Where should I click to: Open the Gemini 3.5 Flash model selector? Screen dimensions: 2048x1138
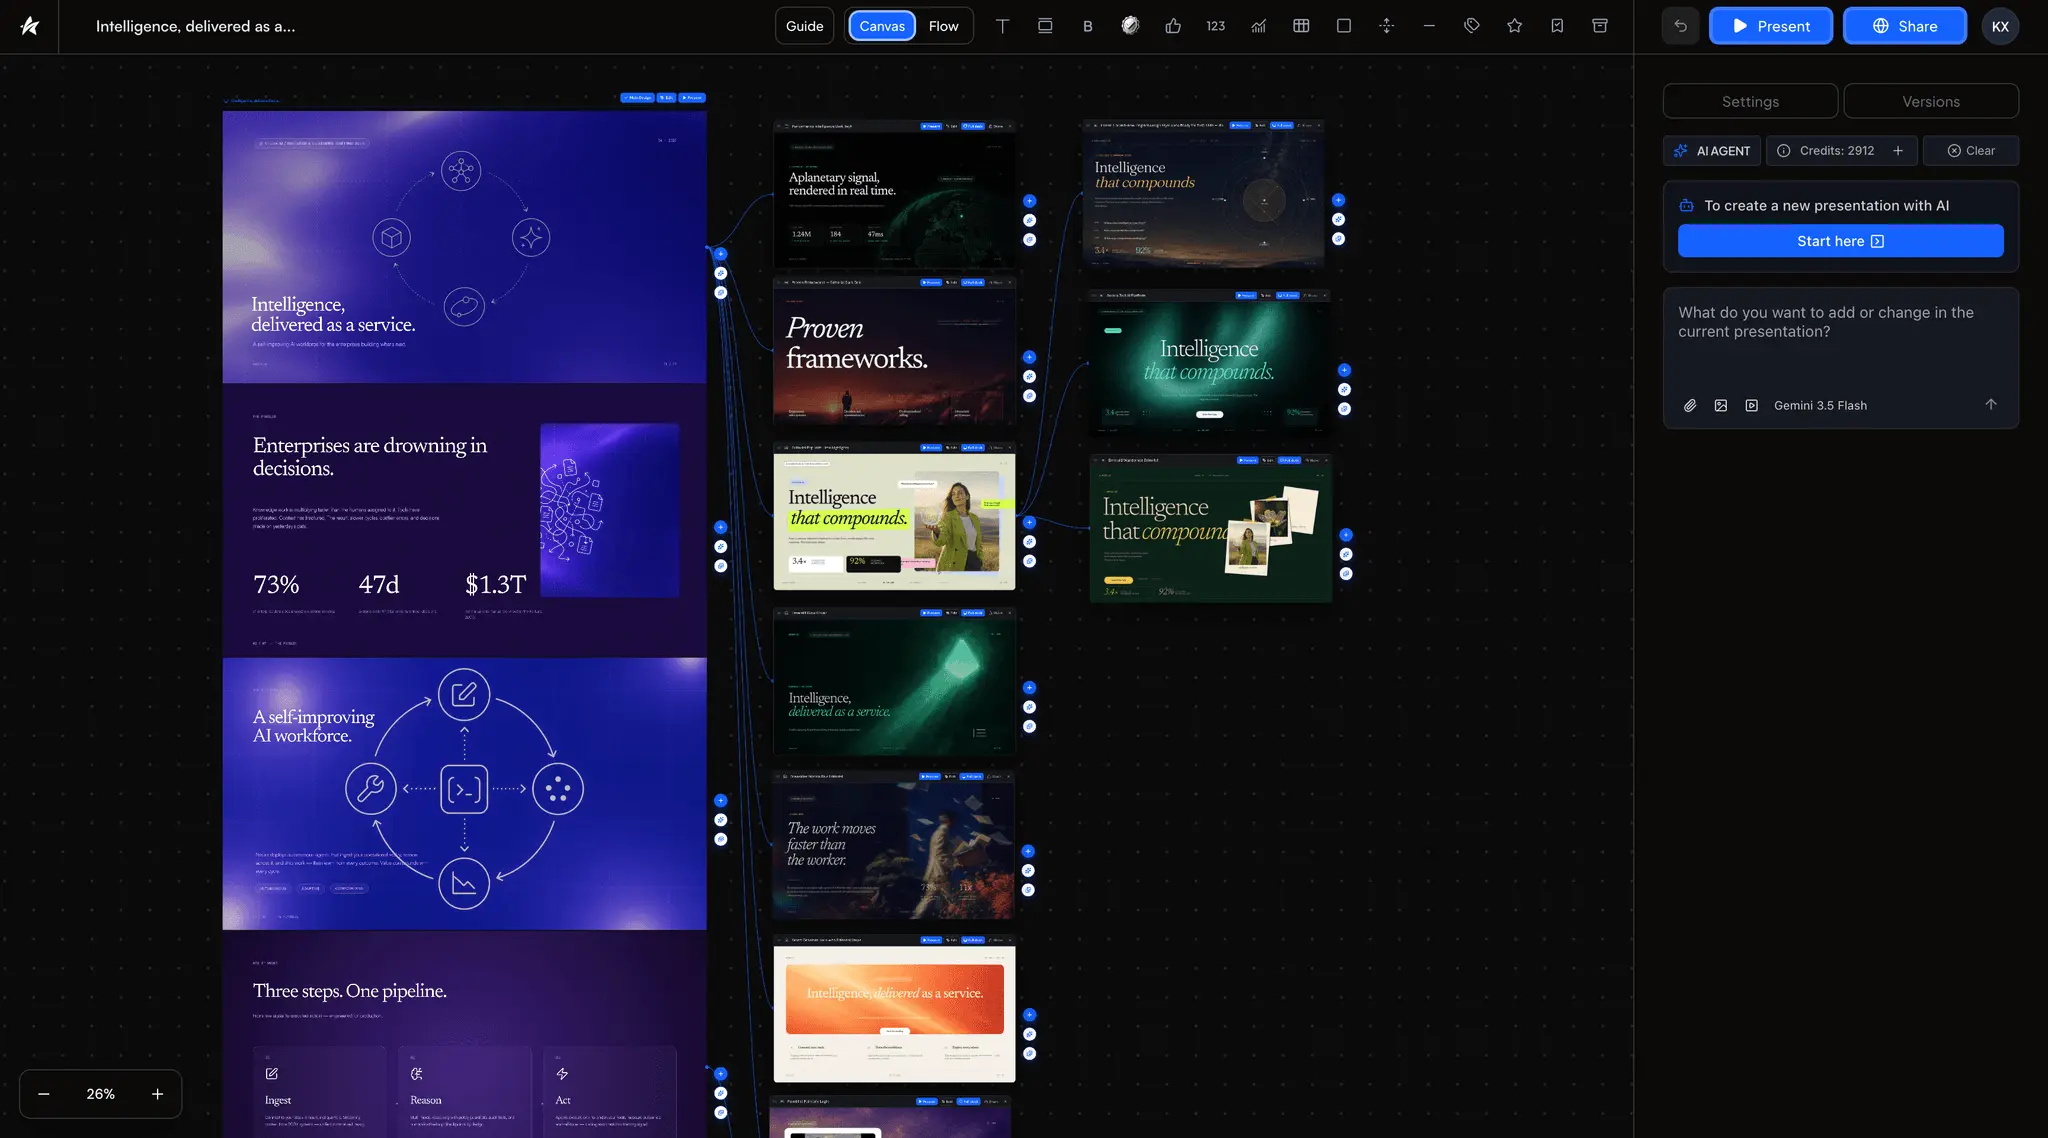(x=1820, y=405)
